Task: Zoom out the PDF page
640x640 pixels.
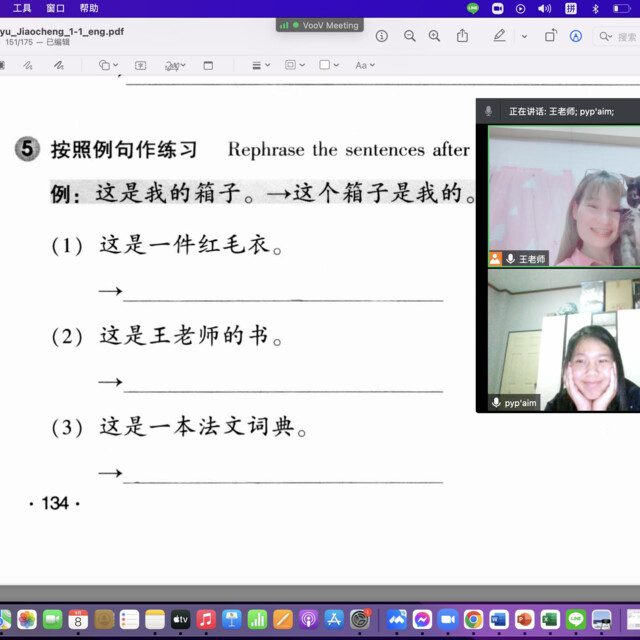Action: coord(408,36)
